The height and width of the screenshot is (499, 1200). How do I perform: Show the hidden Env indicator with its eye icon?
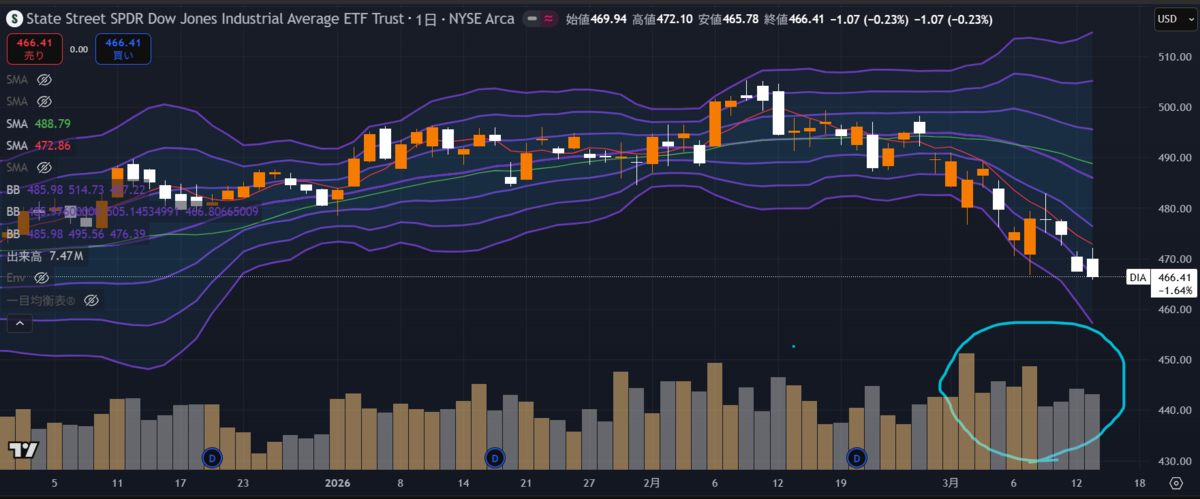click(43, 277)
